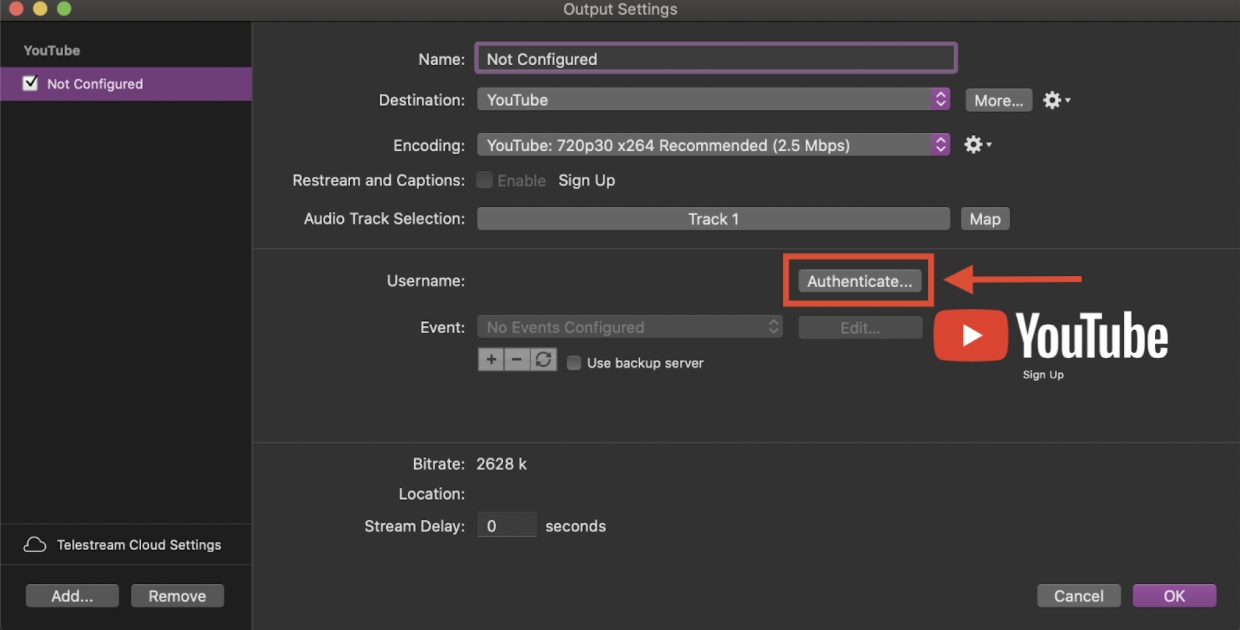Viewport: 1240px width, 630px height.
Task: Cancel the output settings dialog
Action: 1079,596
